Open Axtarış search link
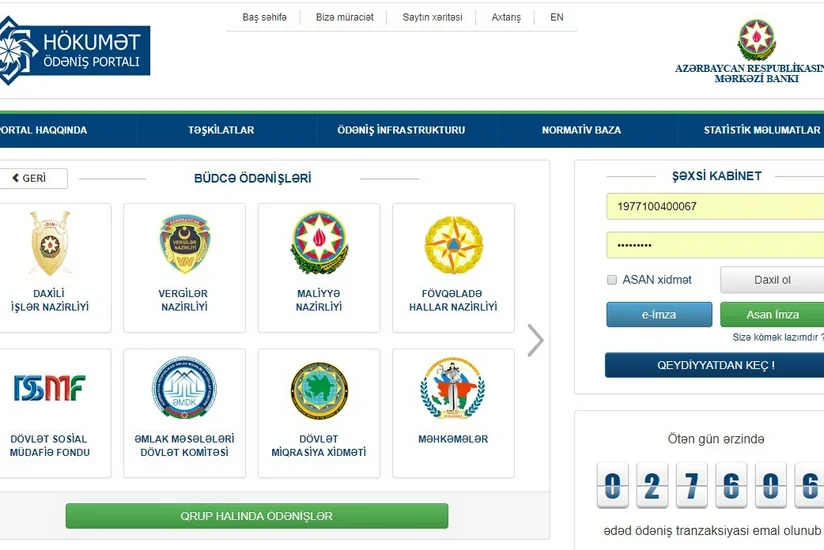The image size is (824, 550). [506, 17]
